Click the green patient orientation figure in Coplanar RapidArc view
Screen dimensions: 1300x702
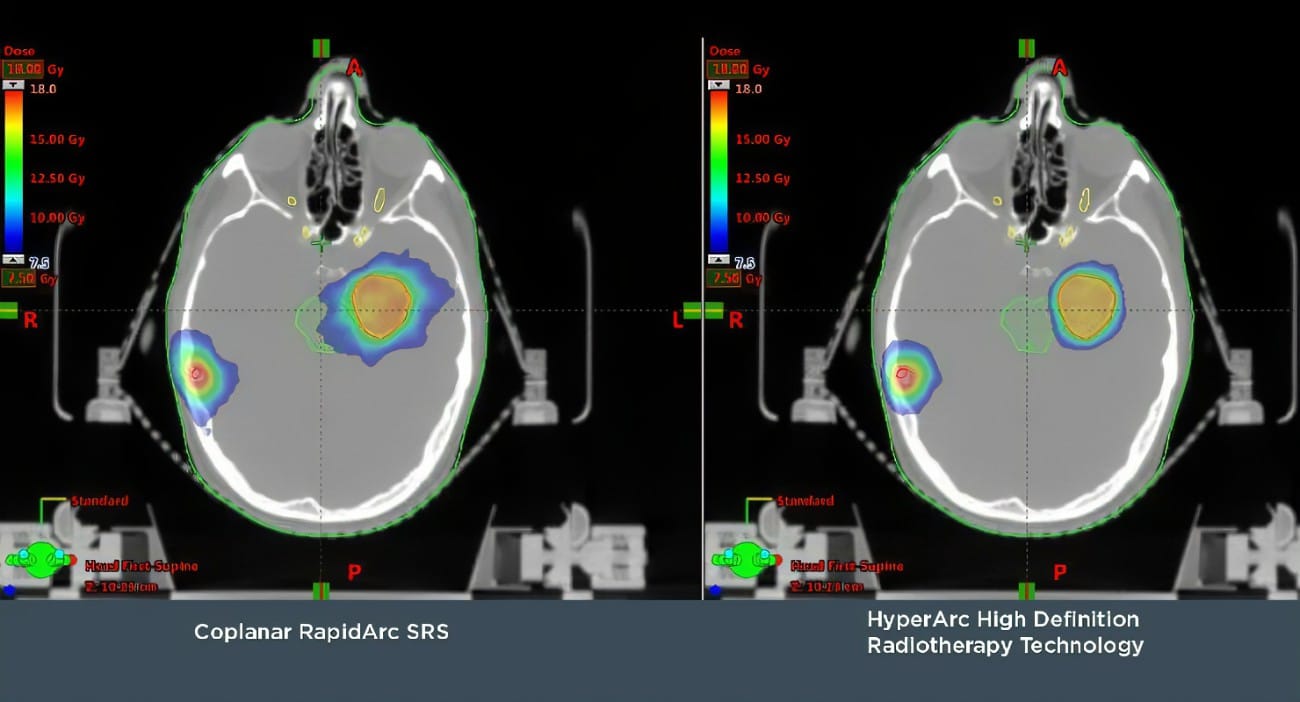coord(40,560)
